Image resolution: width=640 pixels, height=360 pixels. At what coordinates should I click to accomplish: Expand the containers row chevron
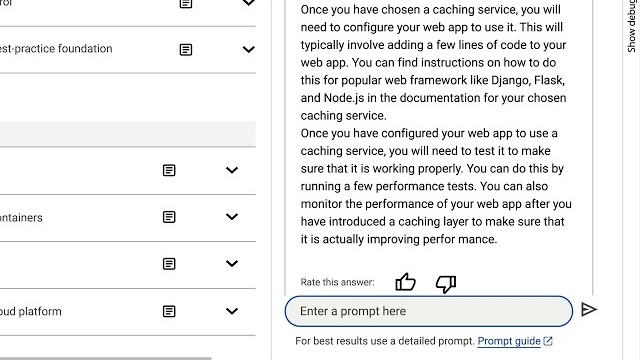click(x=232, y=217)
